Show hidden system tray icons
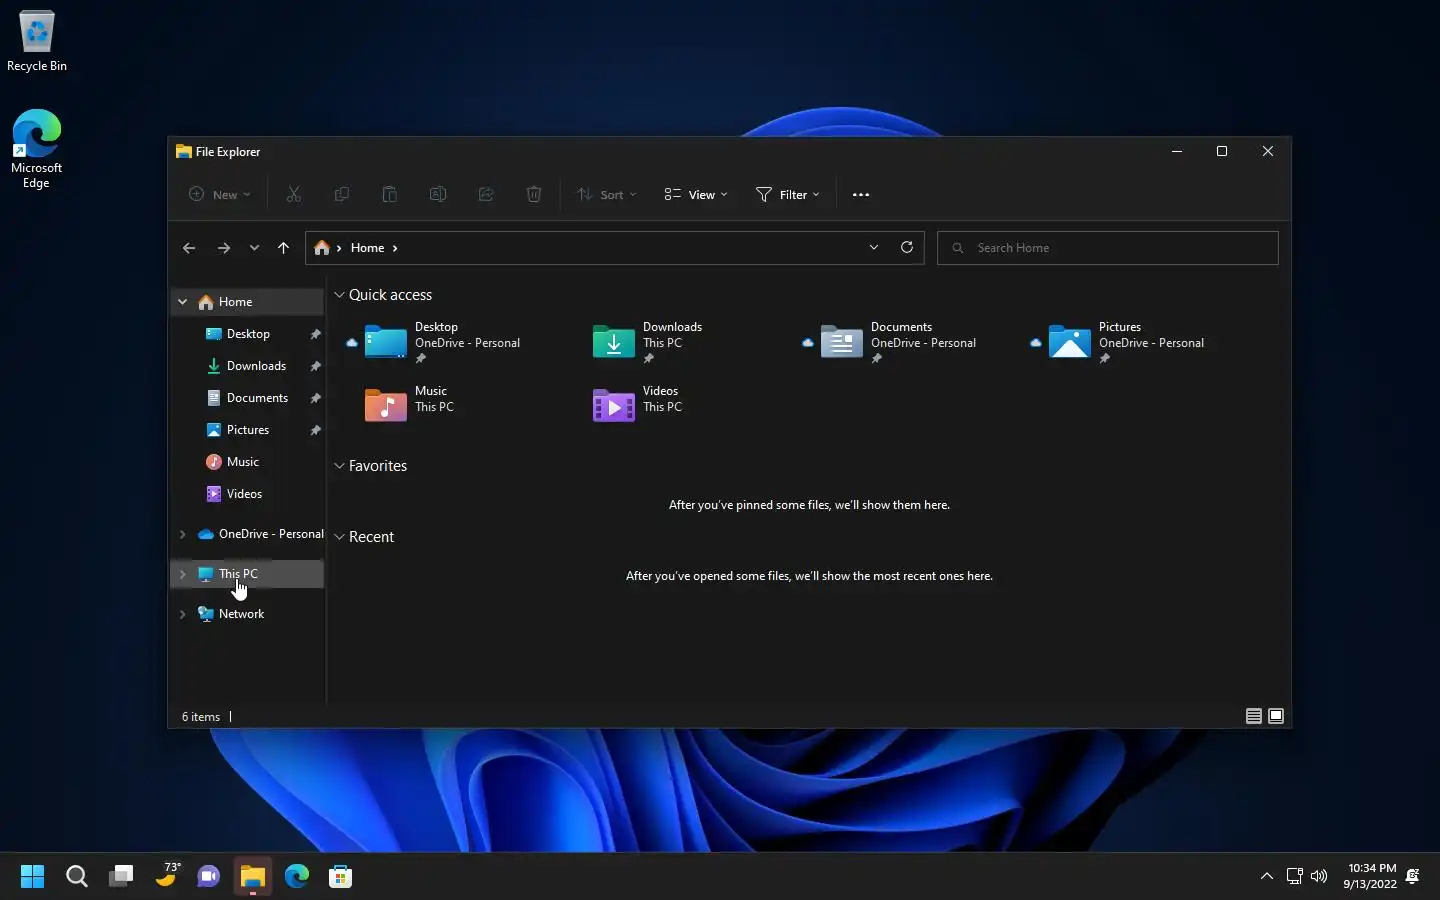The height and width of the screenshot is (900, 1440). (x=1267, y=876)
